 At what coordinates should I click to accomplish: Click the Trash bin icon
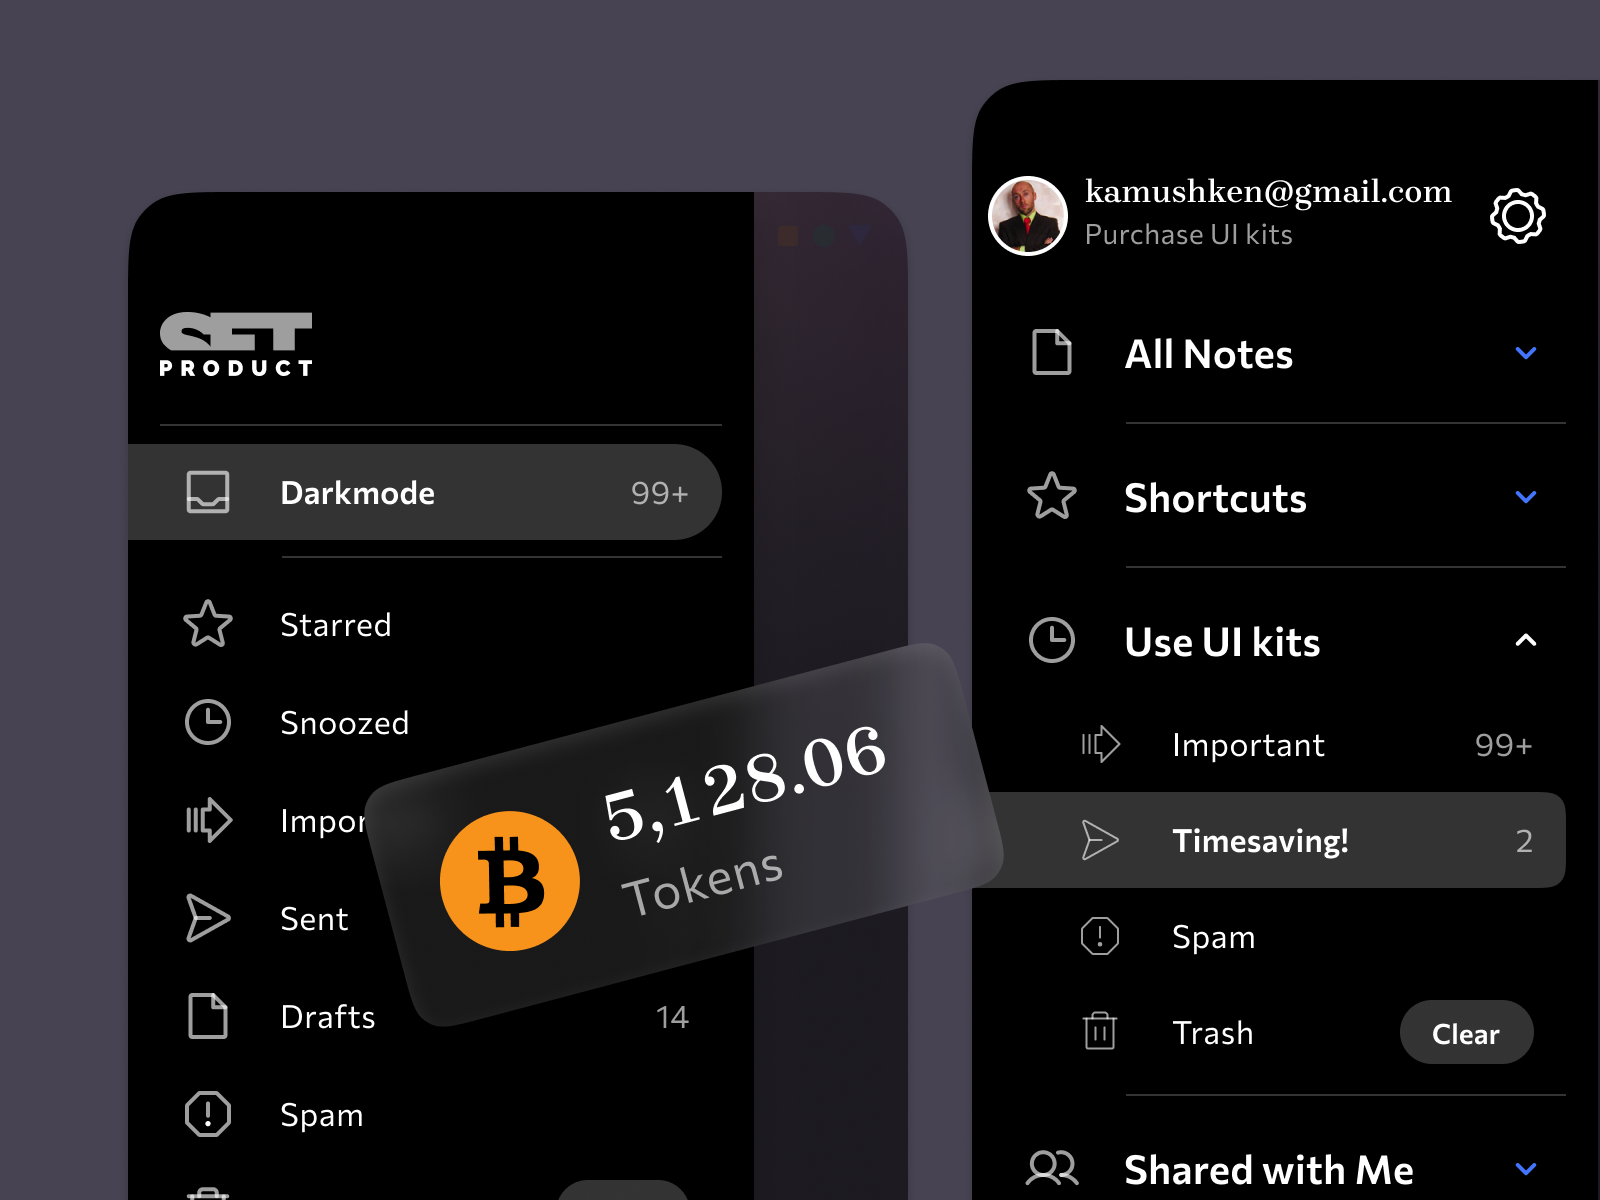(x=1099, y=1031)
